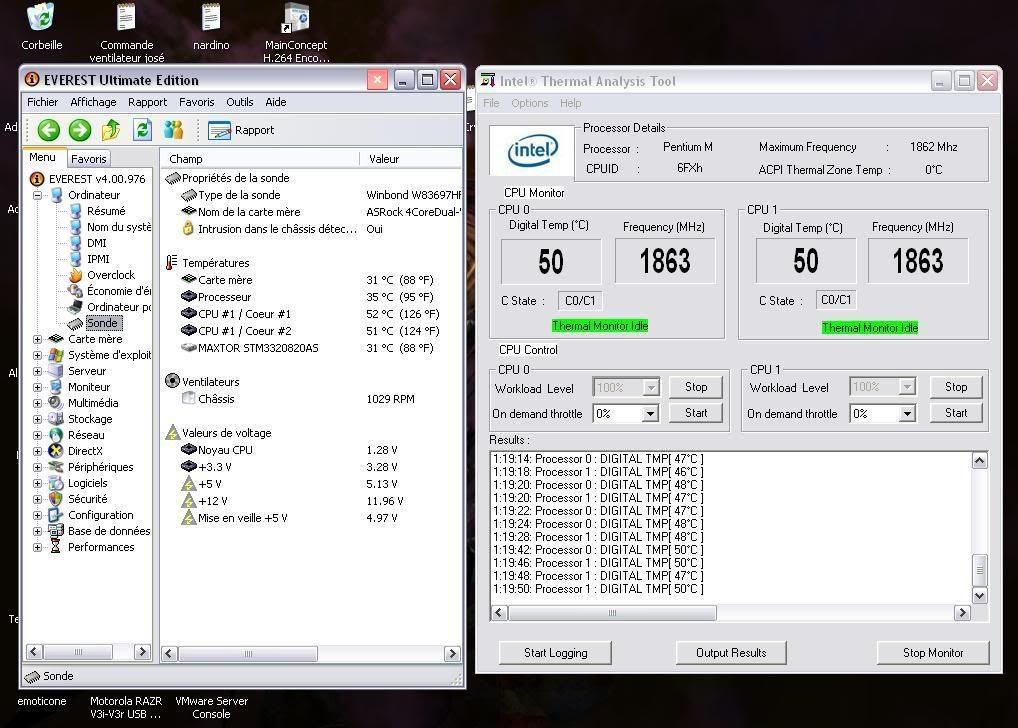Screen dimensions: 1018x728
Task: Open the Outils menu
Action: click(x=239, y=102)
